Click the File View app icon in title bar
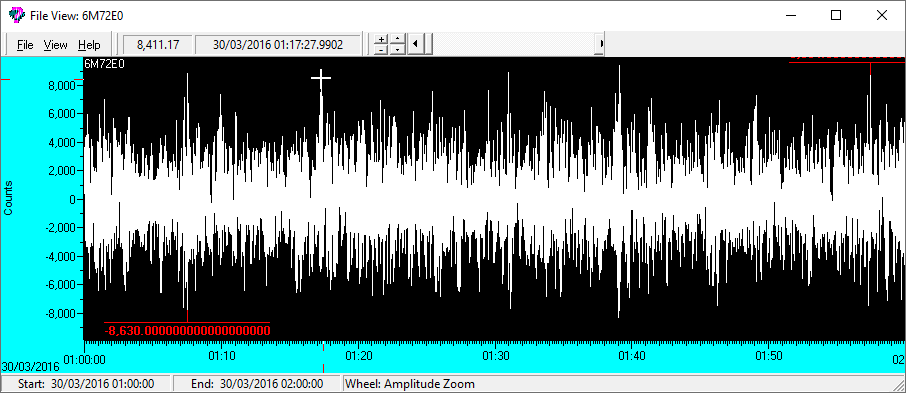Image resolution: width=906 pixels, height=393 pixels. 17,15
